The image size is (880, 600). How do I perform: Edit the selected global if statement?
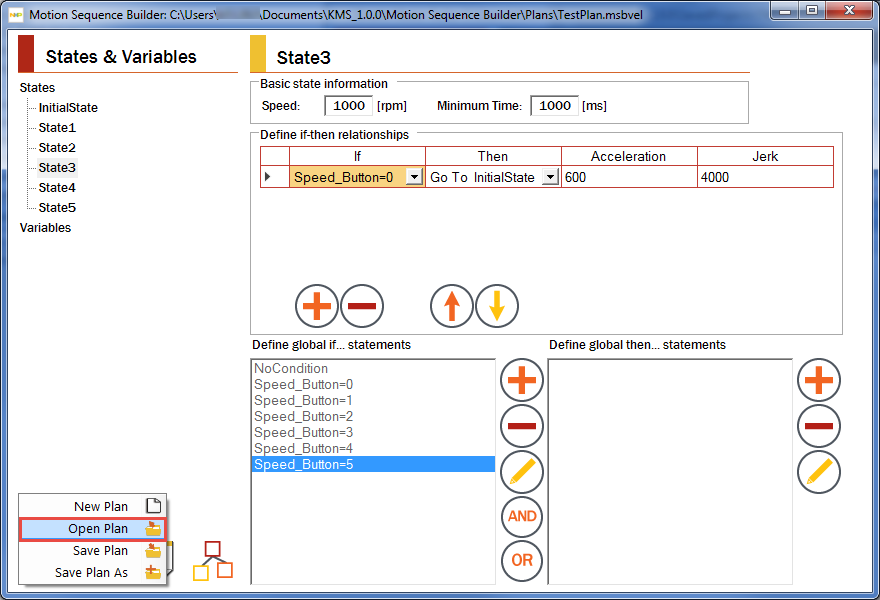click(x=522, y=471)
